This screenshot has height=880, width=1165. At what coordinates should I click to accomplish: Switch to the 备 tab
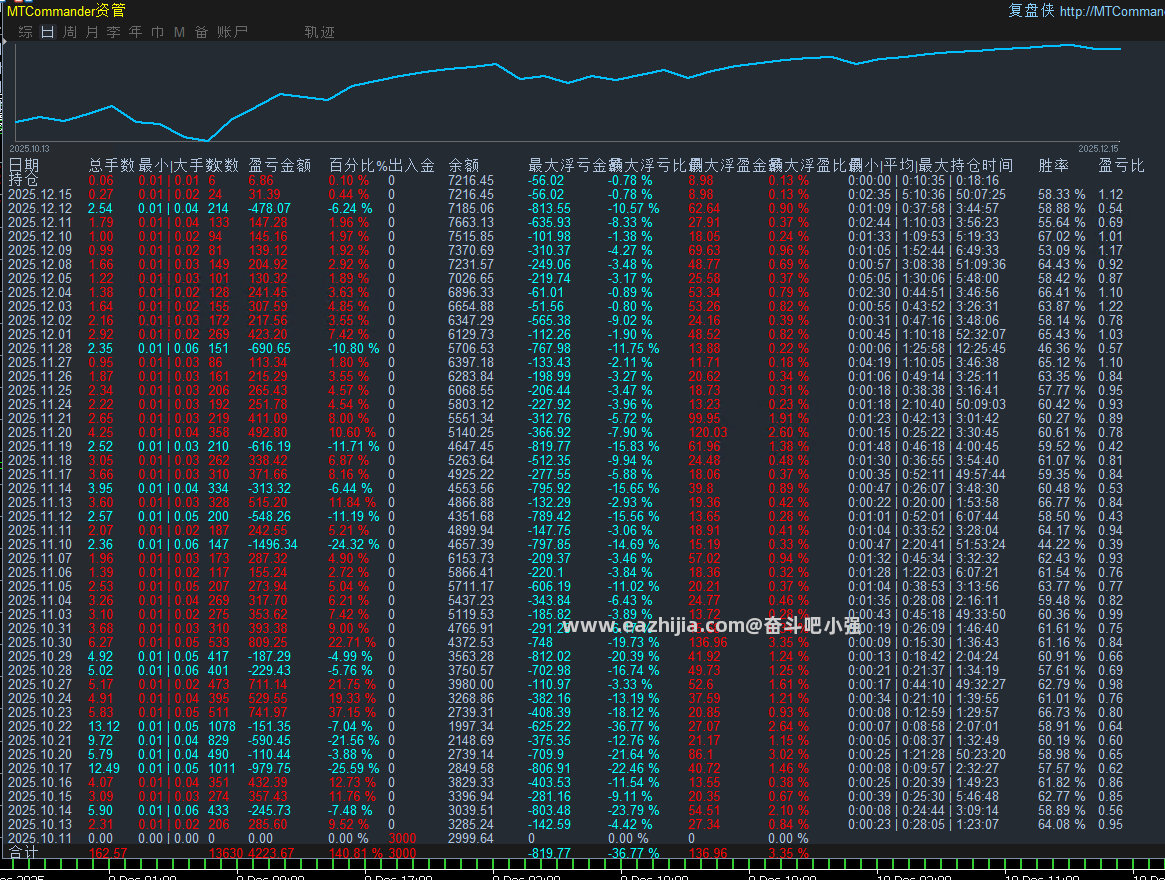201,32
